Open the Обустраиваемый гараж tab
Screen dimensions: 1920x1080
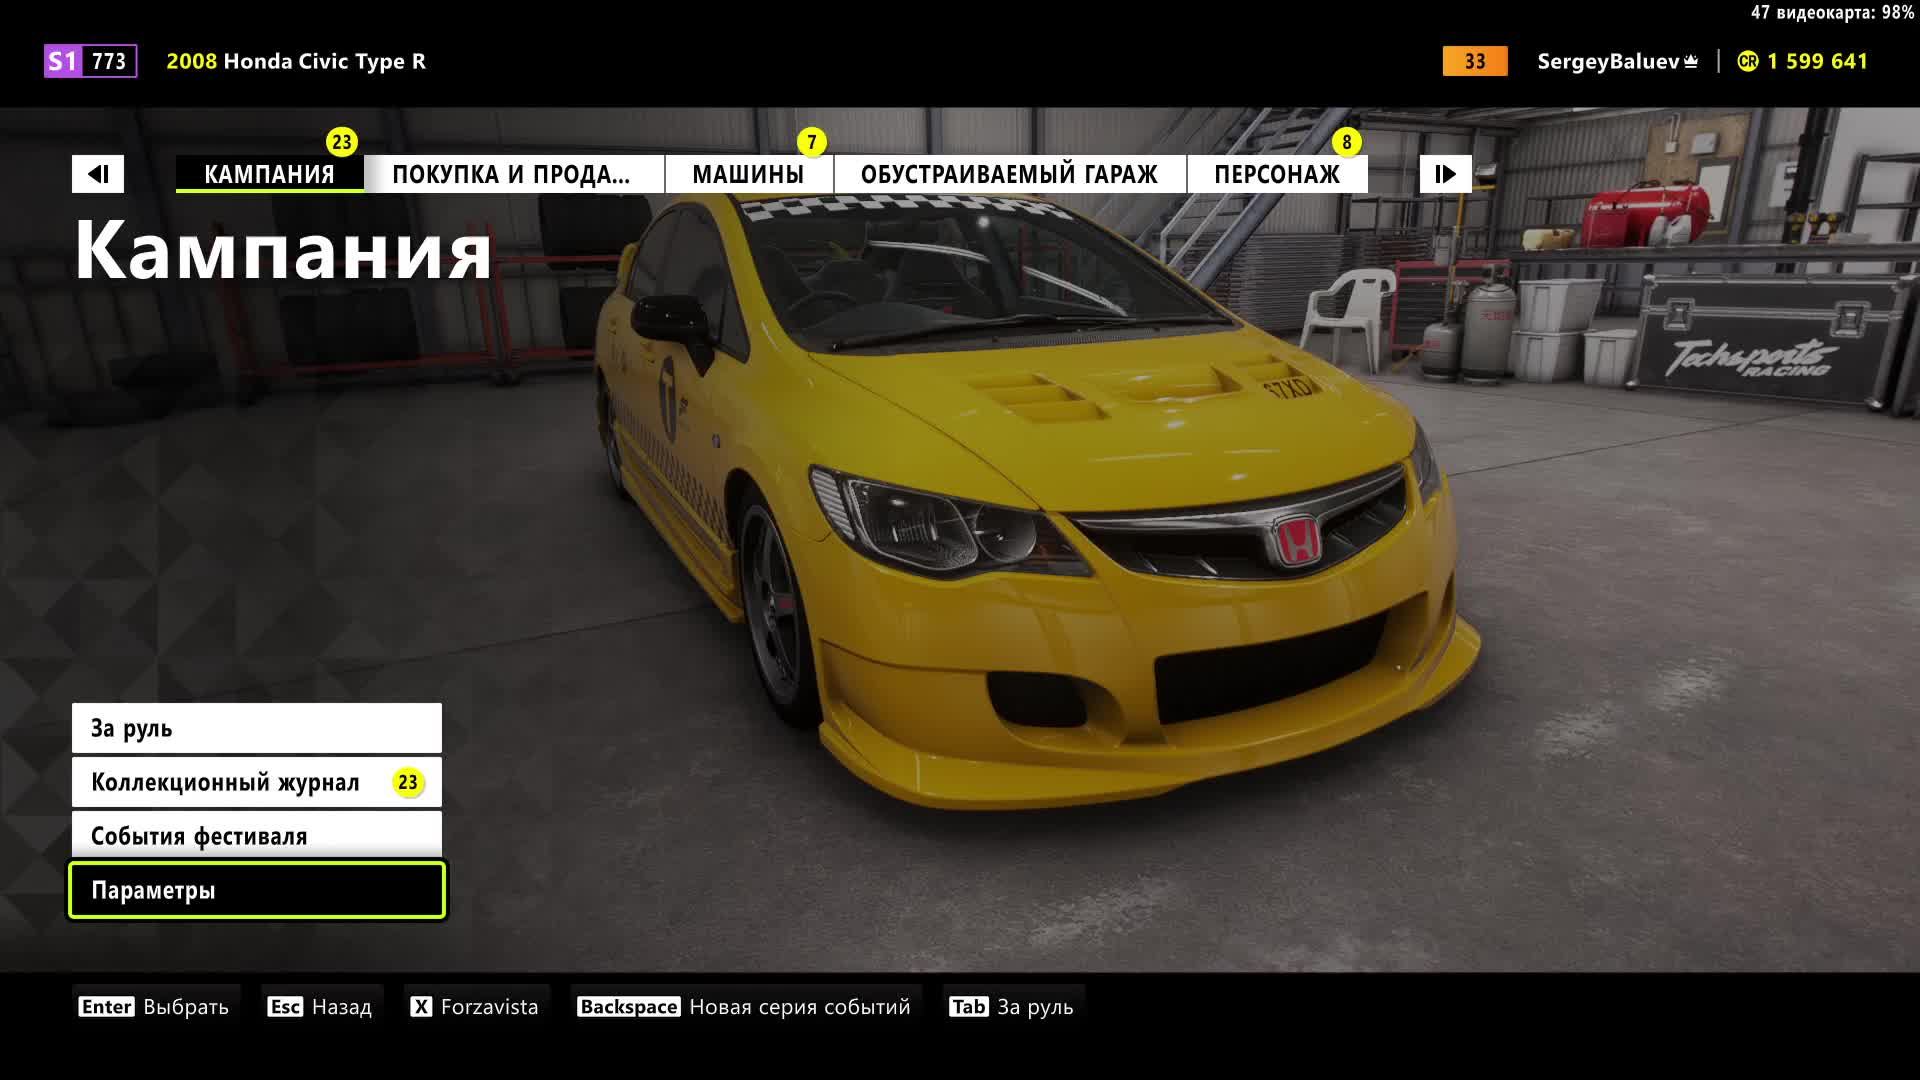(1009, 174)
